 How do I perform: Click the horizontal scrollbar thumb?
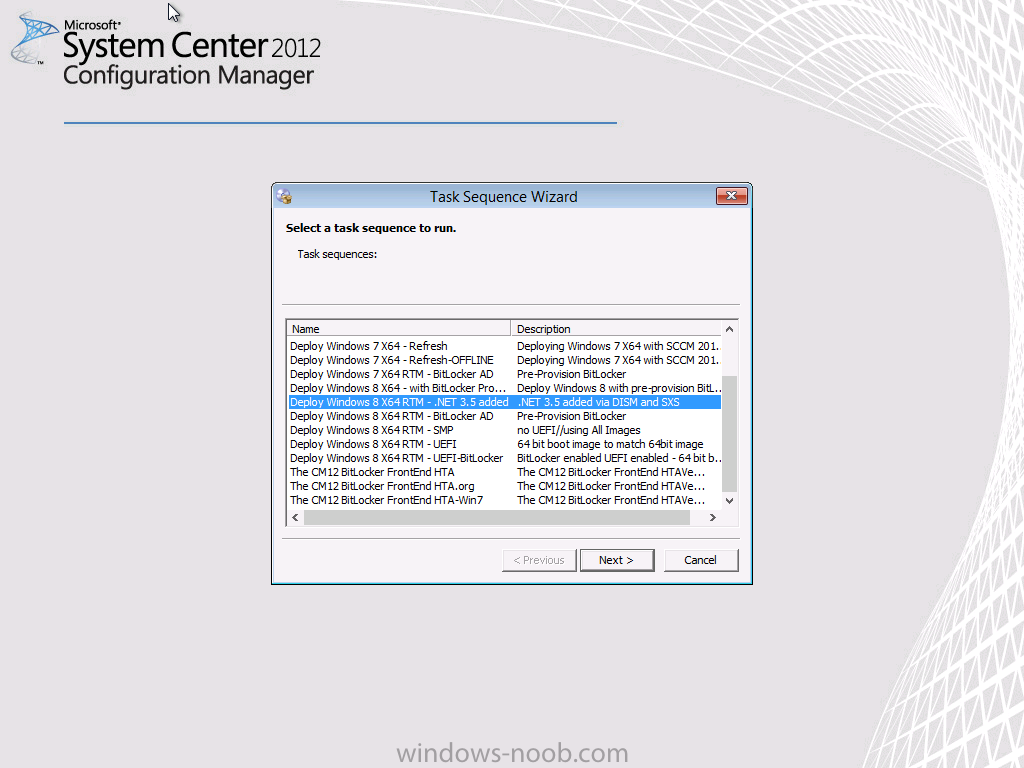tap(497, 517)
